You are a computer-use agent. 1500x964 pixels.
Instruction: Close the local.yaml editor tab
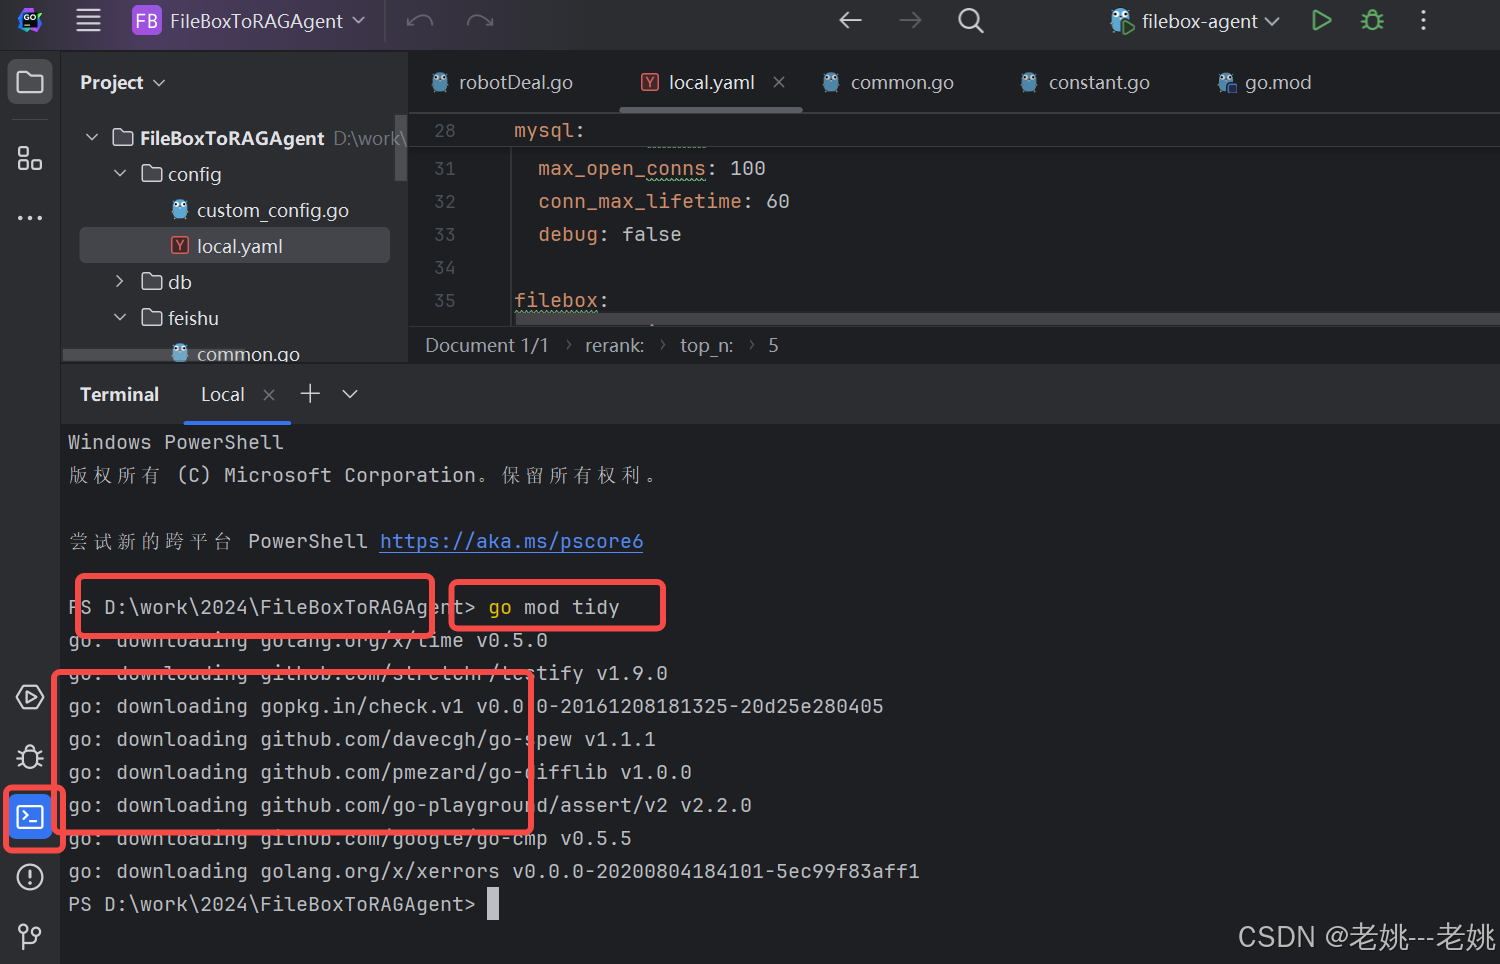click(779, 82)
